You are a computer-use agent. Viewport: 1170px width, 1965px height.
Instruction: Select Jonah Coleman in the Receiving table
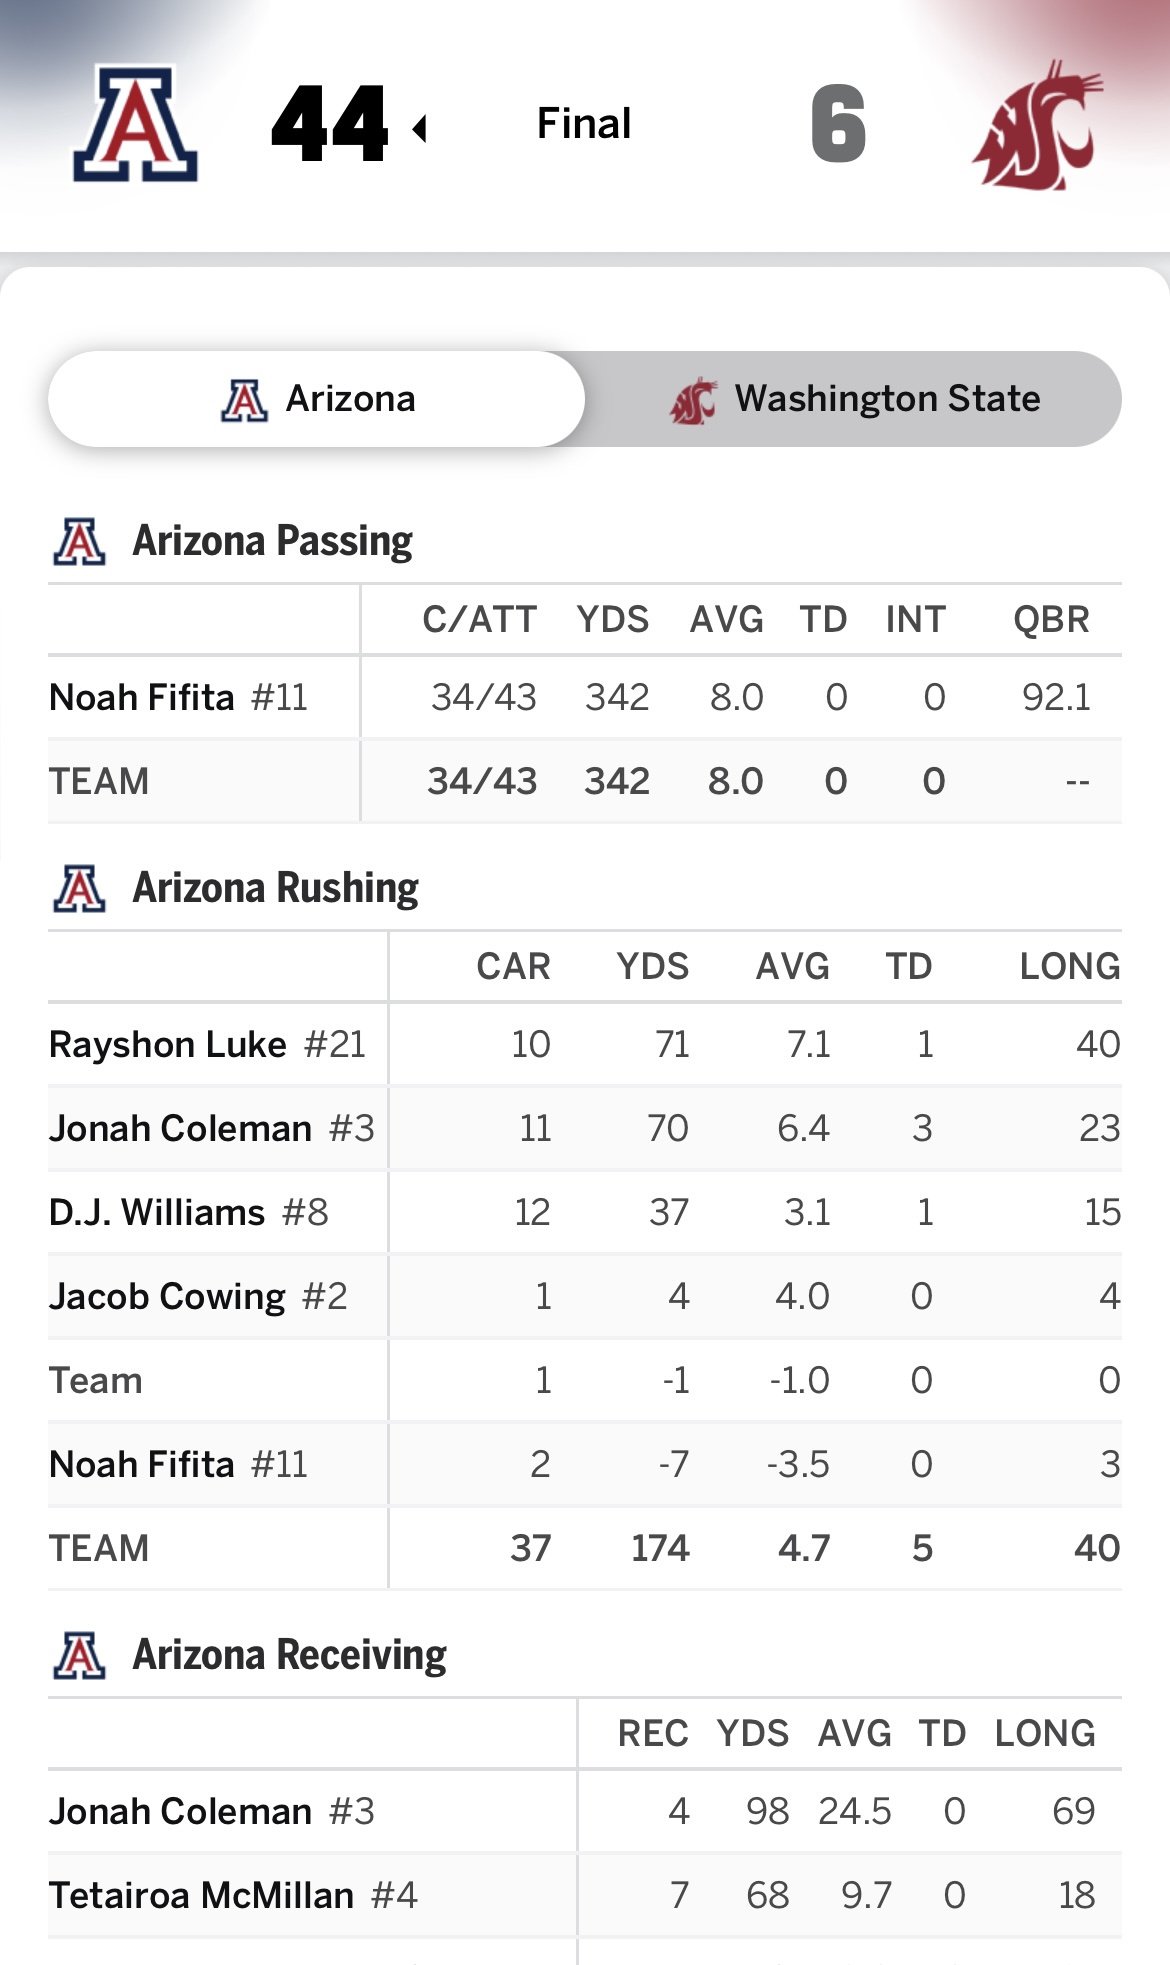click(180, 1811)
